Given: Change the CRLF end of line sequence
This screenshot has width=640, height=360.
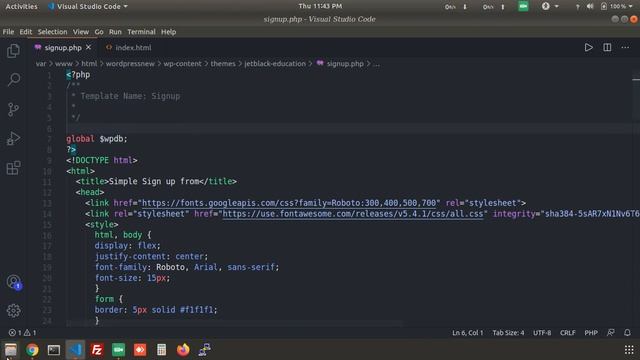Looking at the screenshot, I should coord(567,333).
